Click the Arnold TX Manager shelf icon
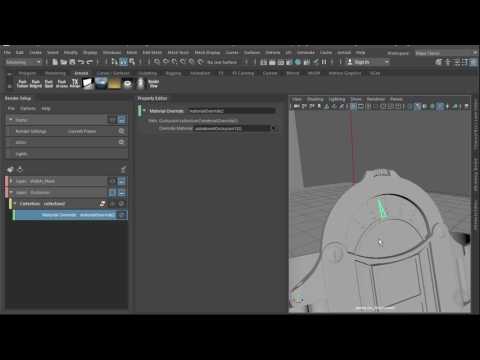 [x=75, y=83]
